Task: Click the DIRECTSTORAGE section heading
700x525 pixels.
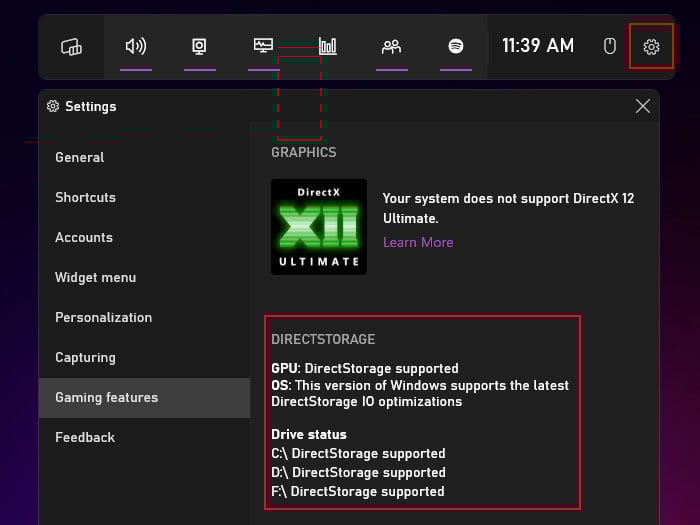Action: click(x=323, y=339)
